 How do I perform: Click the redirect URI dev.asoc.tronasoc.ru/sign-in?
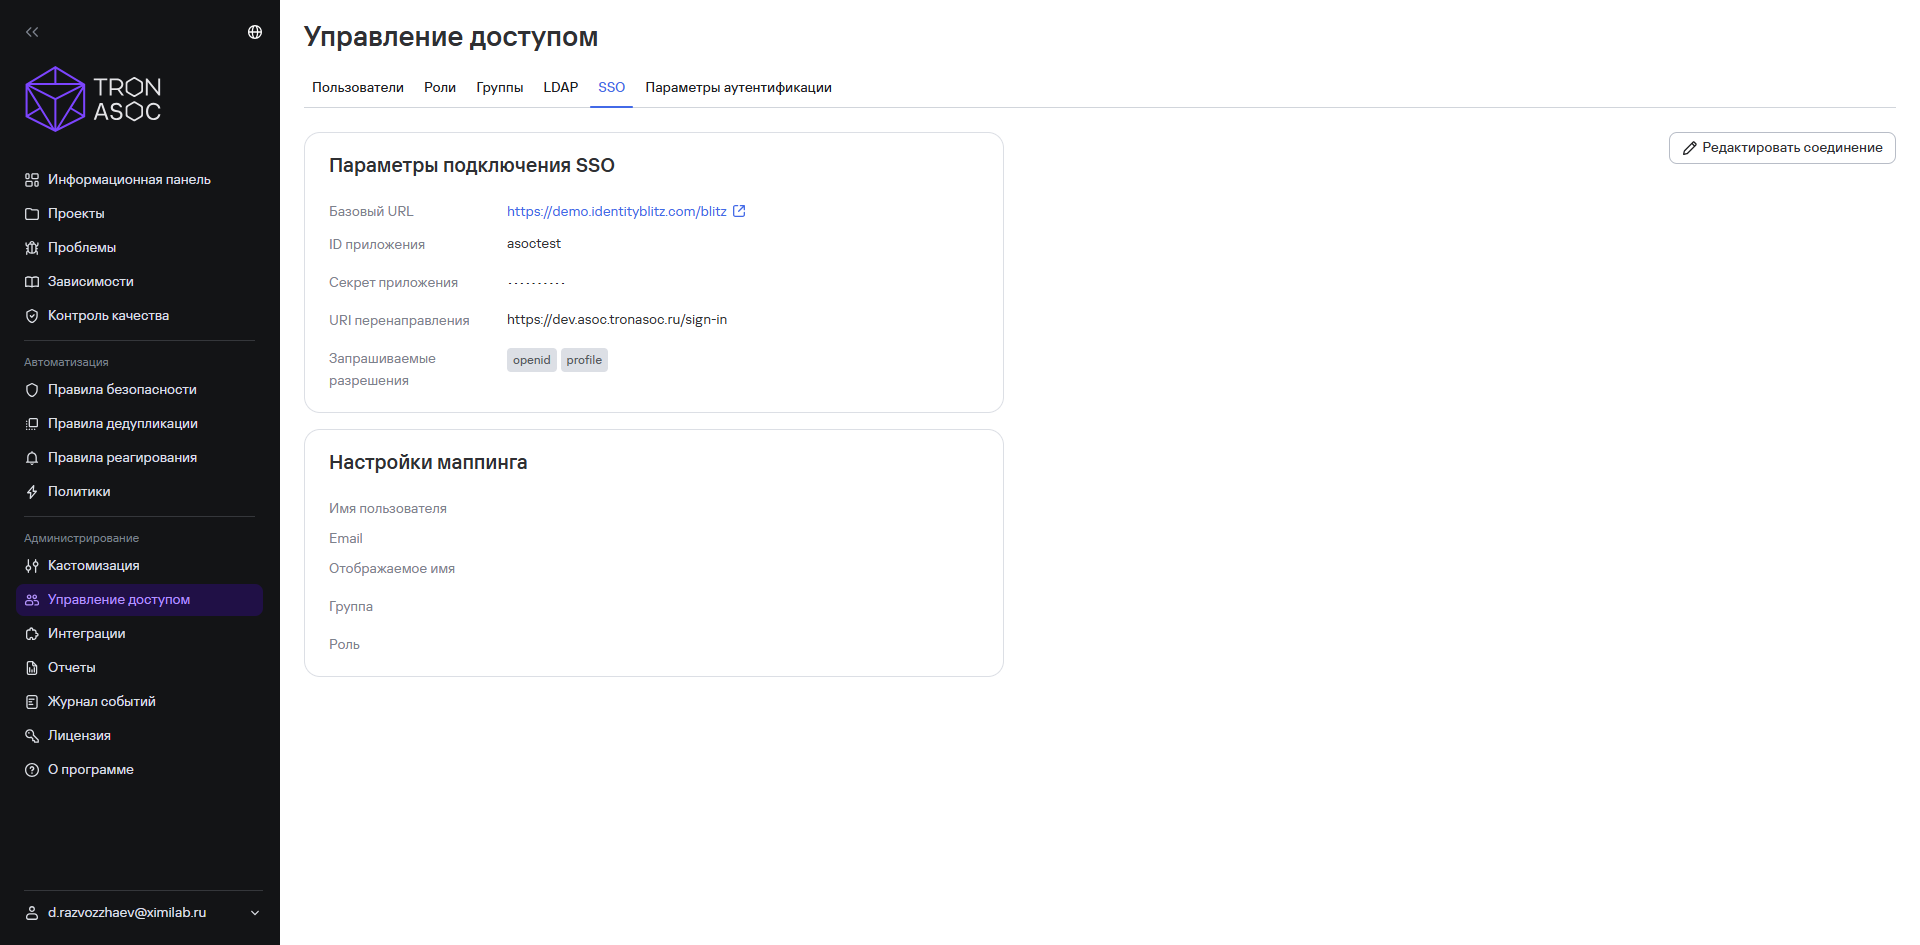pos(617,320)
